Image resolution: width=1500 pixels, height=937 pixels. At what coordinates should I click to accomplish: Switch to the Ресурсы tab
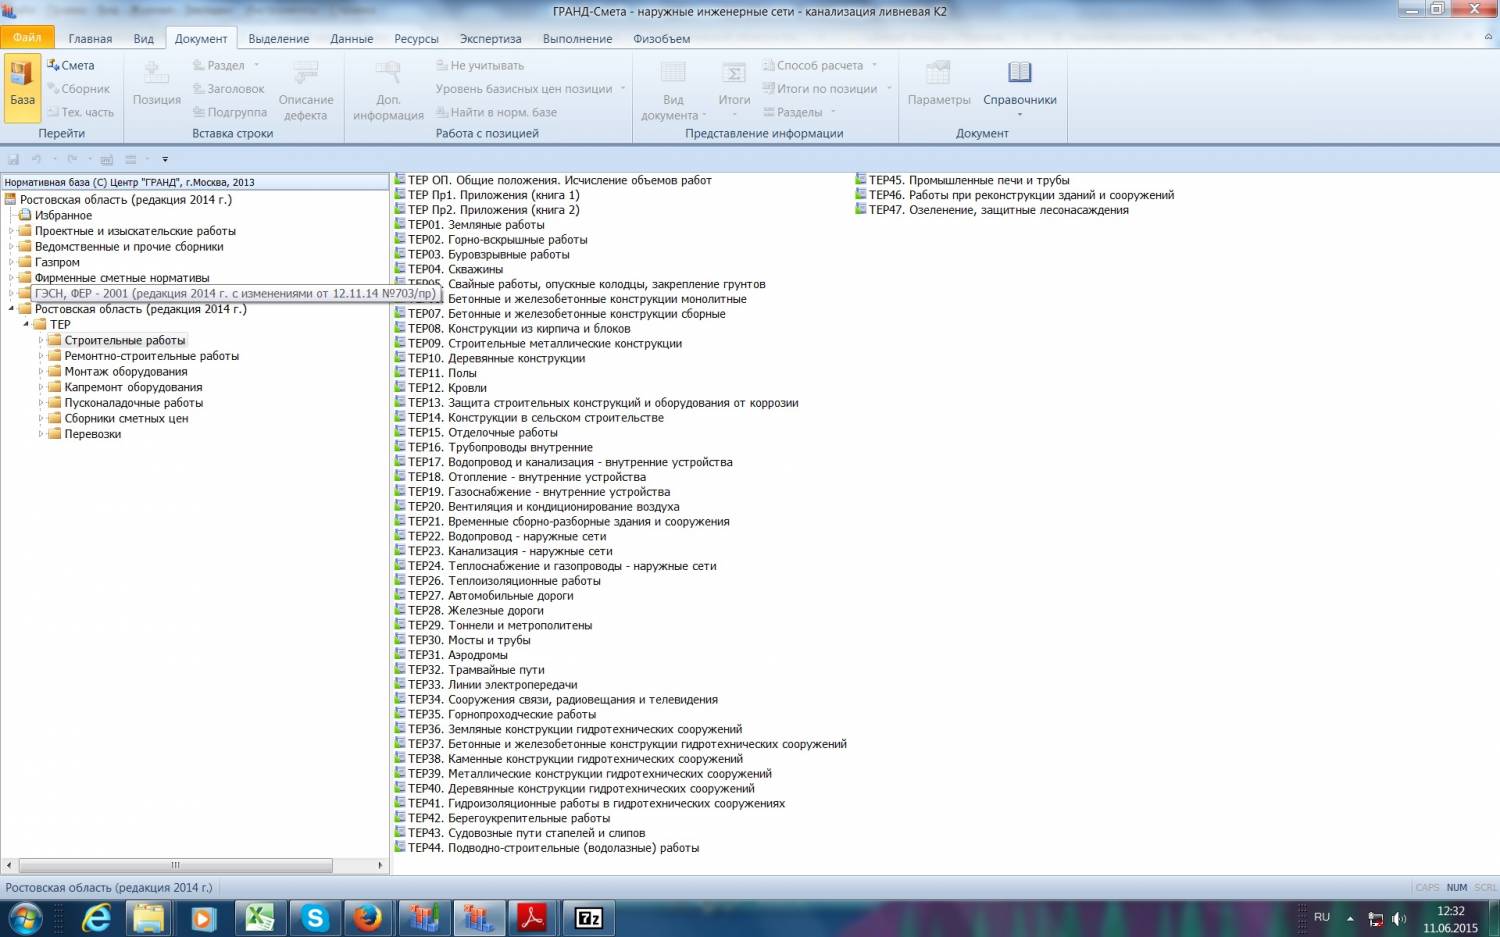pos(416,39)
